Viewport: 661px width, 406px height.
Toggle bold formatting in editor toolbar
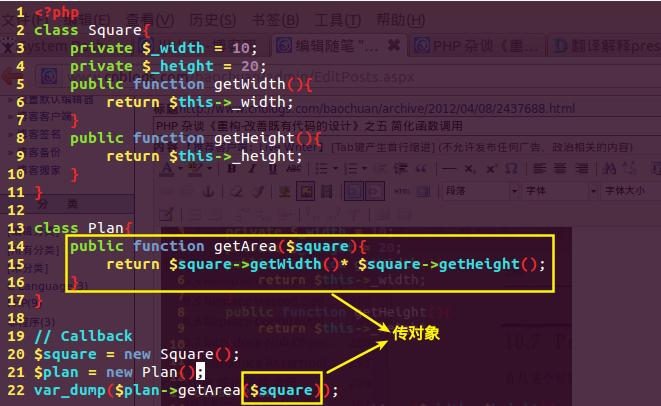231,169
